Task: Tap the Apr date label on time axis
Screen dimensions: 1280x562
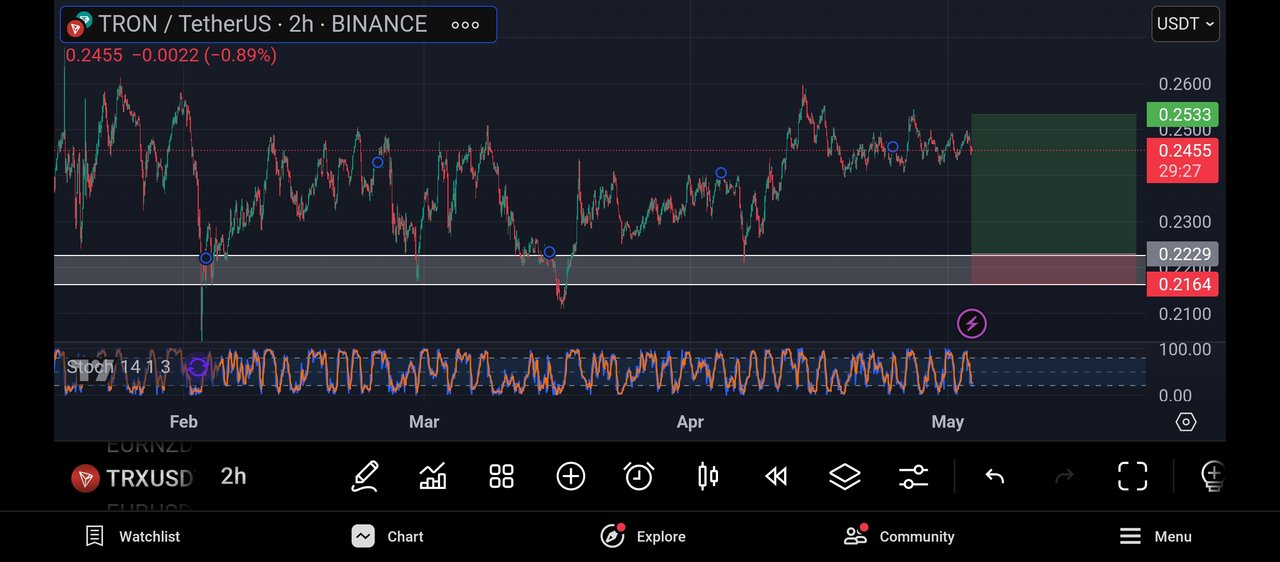Action: click(690, 422)
